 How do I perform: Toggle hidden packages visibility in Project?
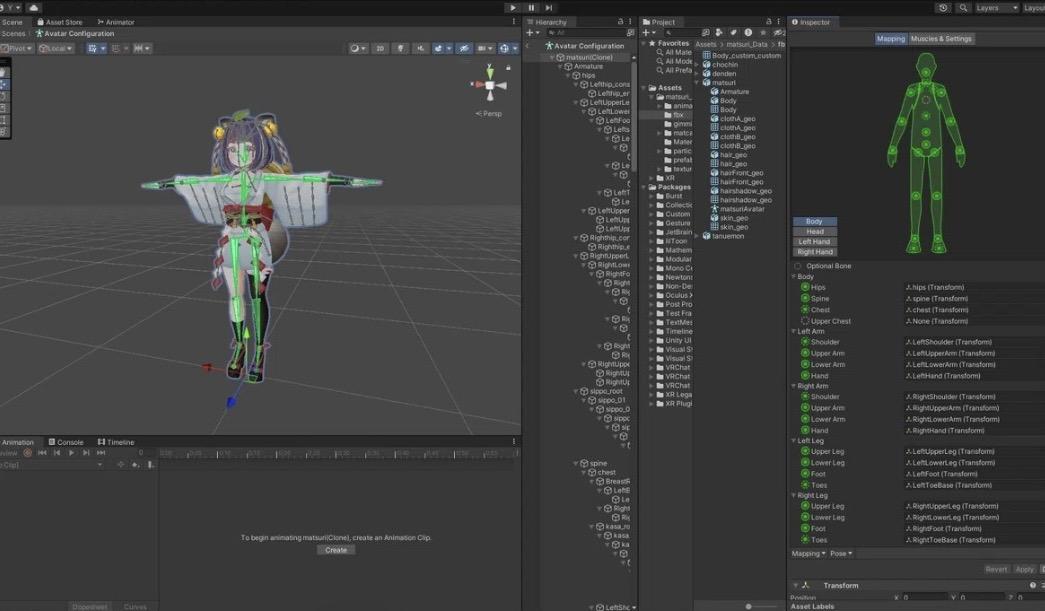778,33
